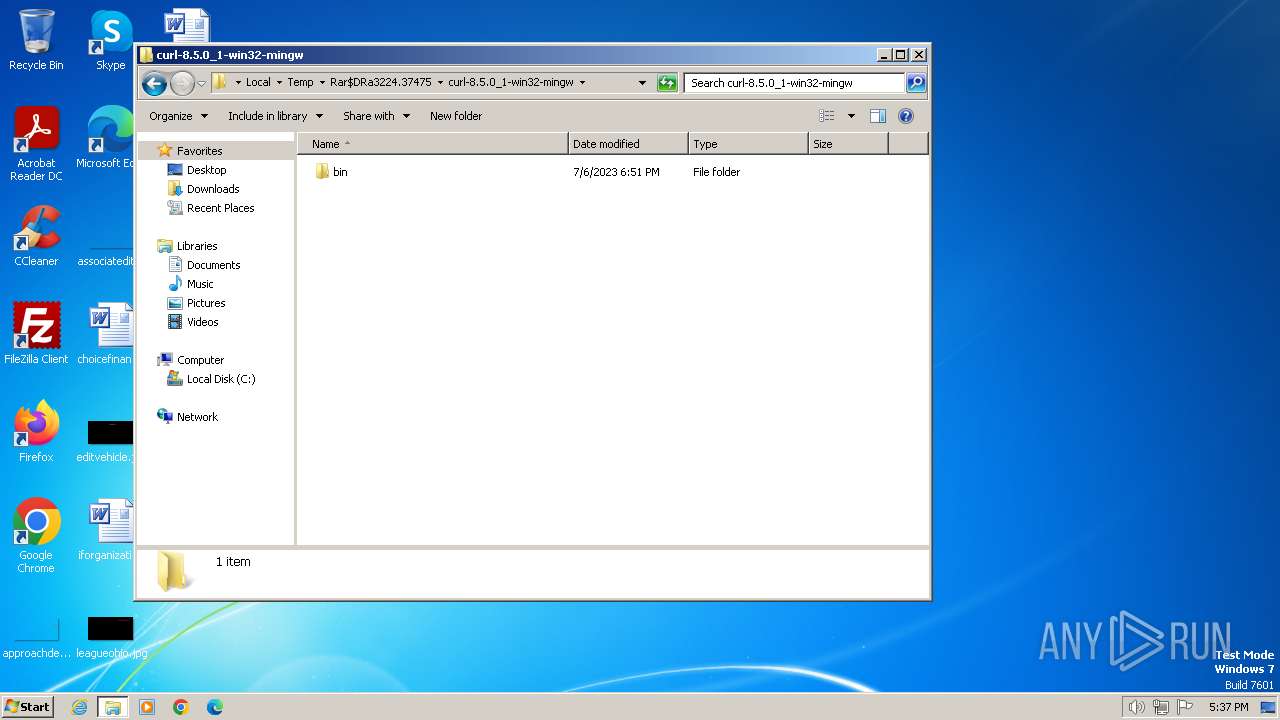Select Computer in navigation pane
This screenshot has height=720, width=1280.
click(200, 360)
